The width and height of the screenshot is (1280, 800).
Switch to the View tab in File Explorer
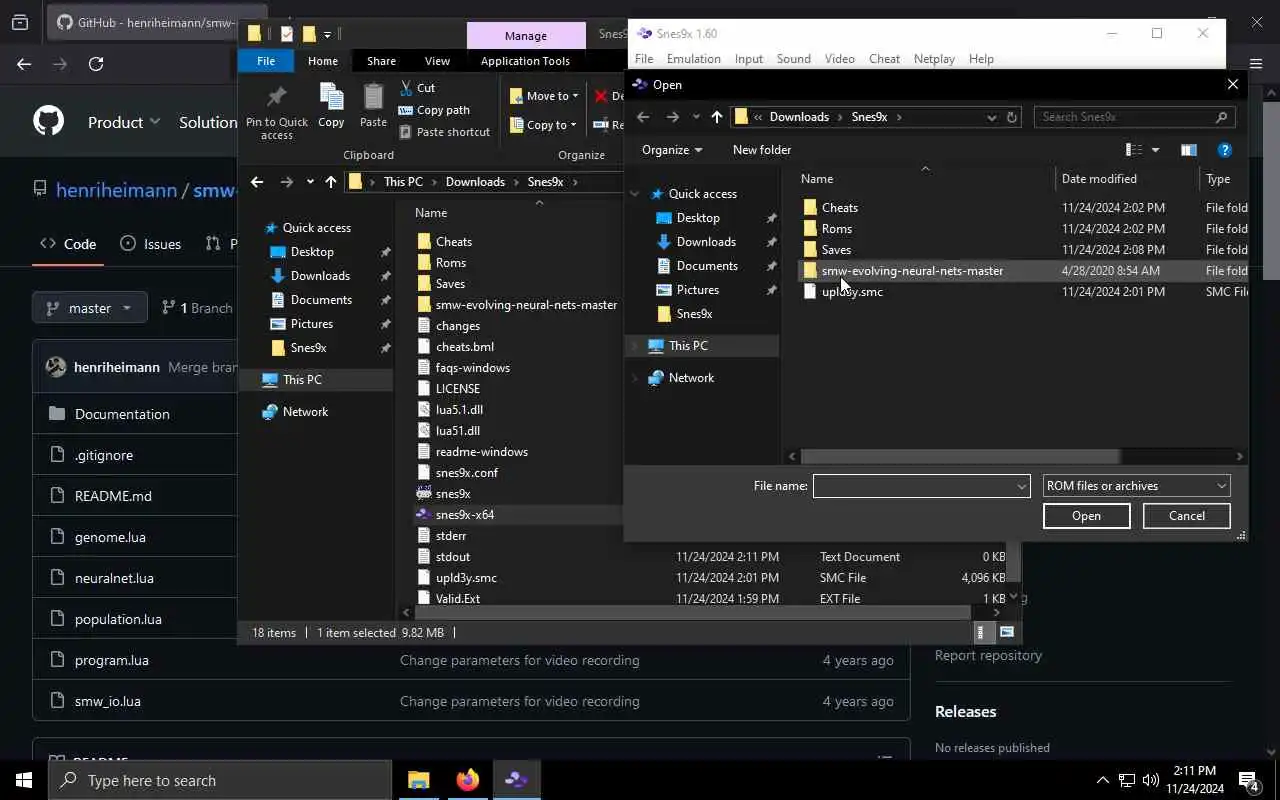click(x=437, y=61)
